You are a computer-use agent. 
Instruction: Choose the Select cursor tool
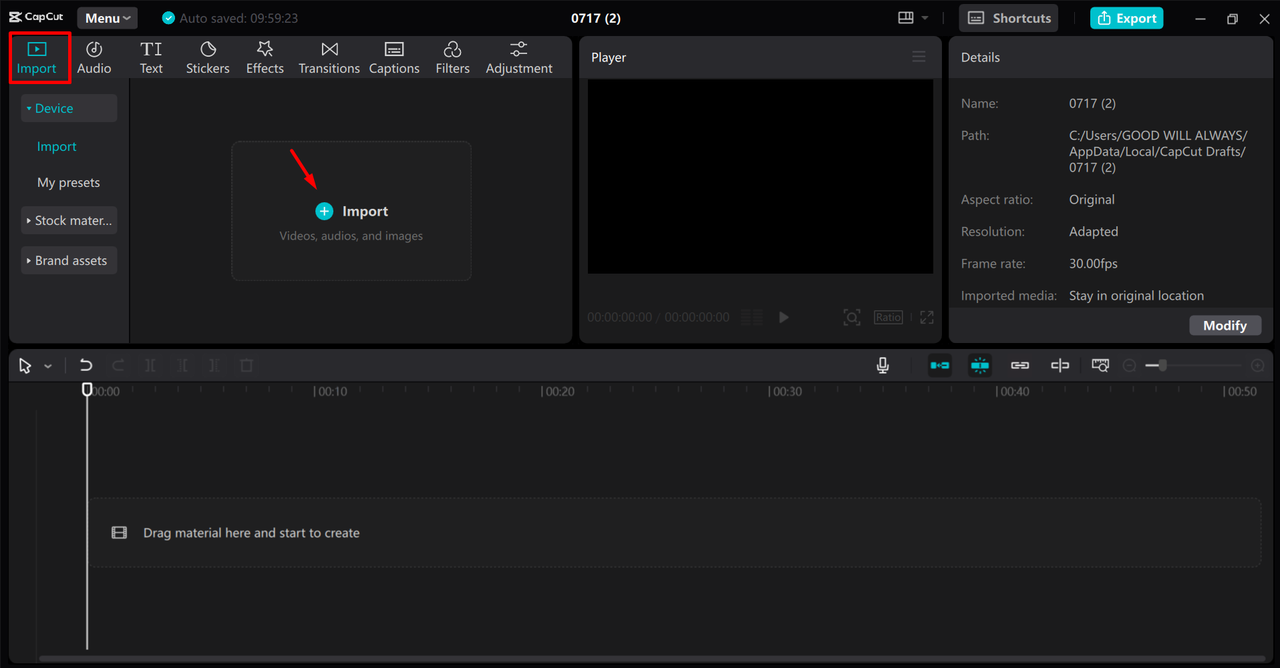click(x=25, y=366)
